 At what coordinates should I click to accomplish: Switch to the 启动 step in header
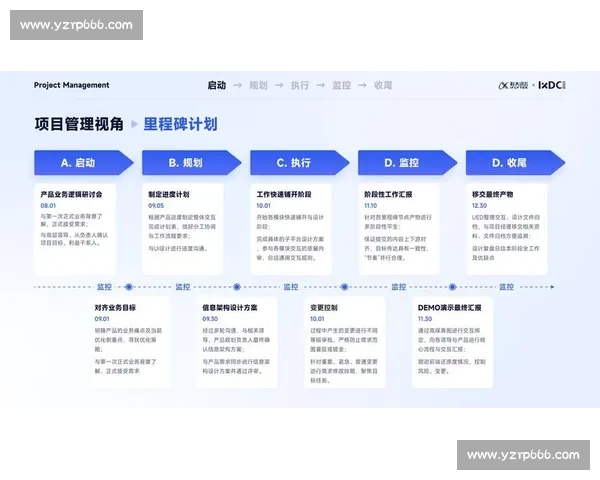pyautogui.click(x=216, y=86)
